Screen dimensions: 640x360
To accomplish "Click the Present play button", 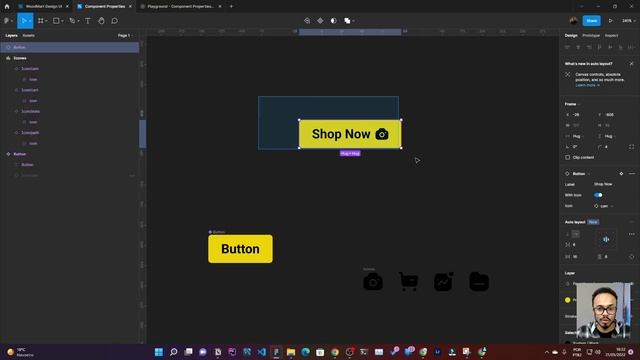I will tap(611, 21).
